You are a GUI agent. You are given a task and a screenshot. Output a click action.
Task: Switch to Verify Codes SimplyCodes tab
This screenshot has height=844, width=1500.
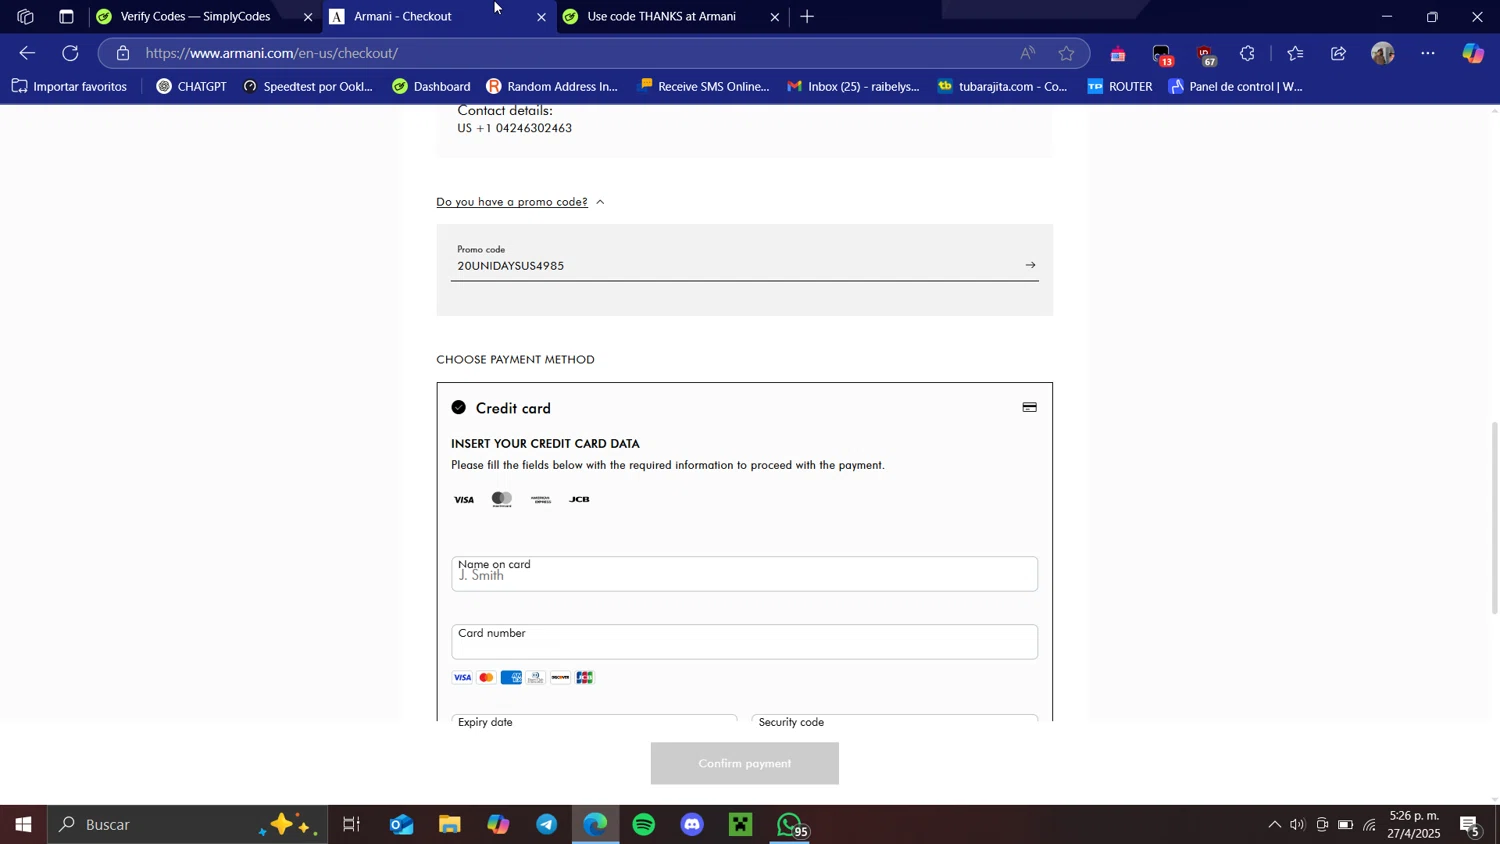point(196,17)
